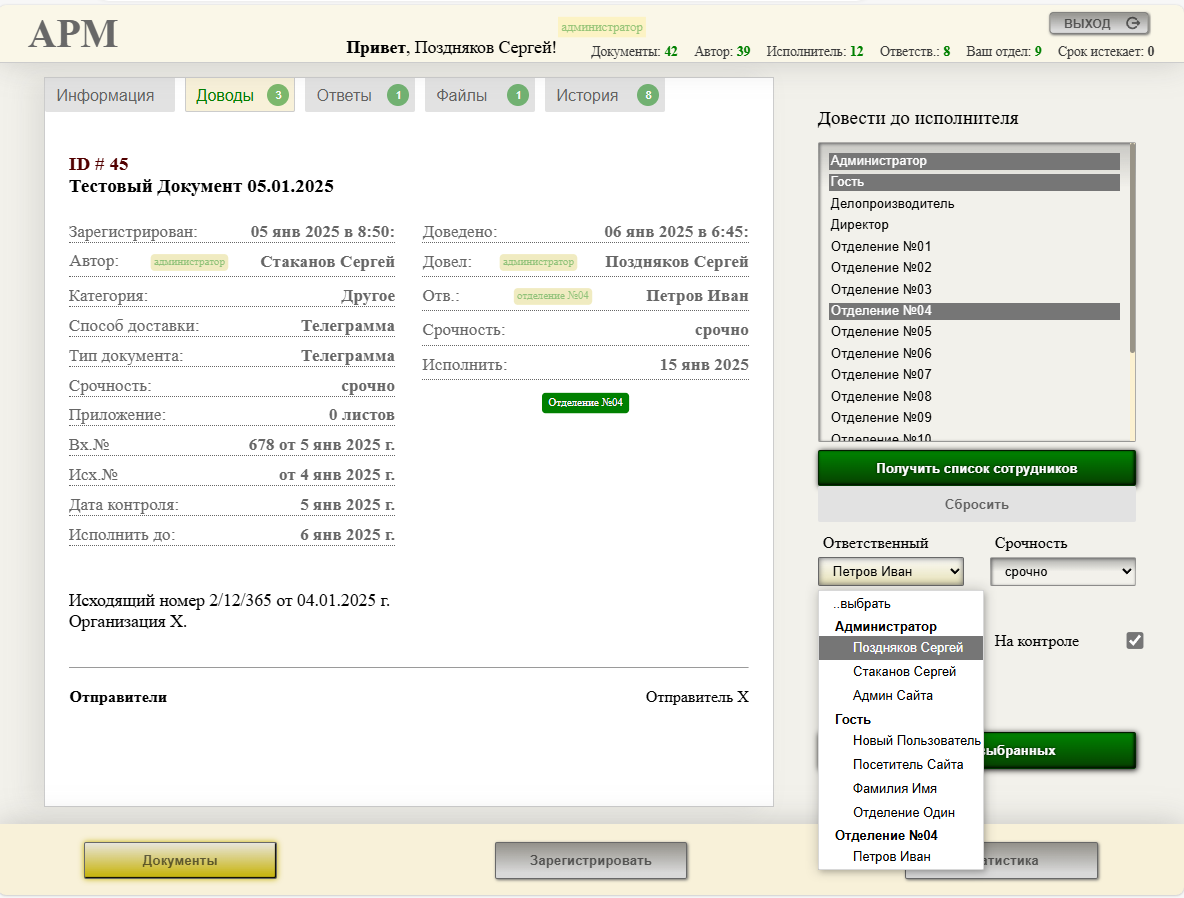Viewport: 1184px width, 898px height.
Task: Click the ВЫХОД logout button
Action: (1099, 23)
